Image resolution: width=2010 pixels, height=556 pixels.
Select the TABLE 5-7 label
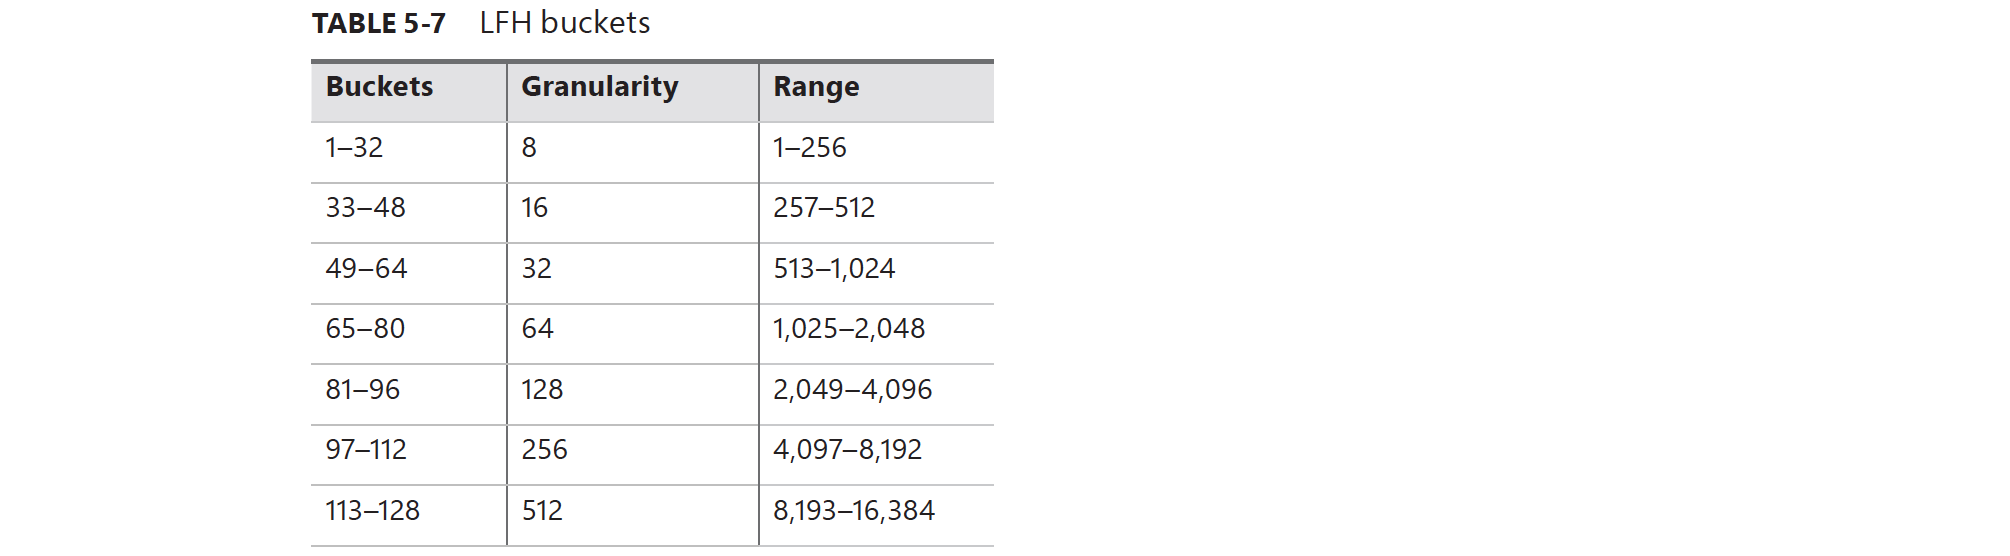pyautogui.click(x=379, y=23)
